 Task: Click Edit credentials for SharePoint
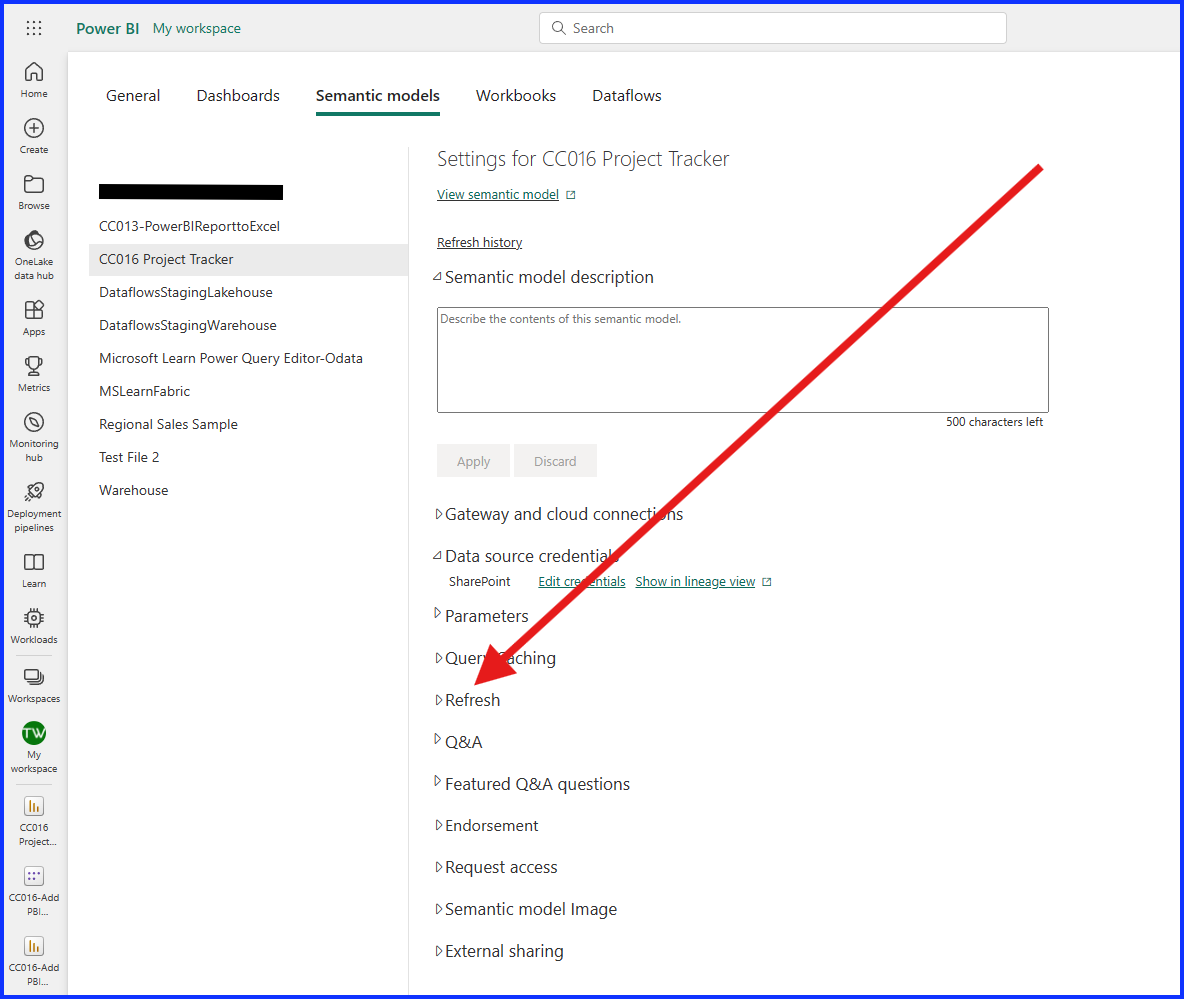coord(581,582)
